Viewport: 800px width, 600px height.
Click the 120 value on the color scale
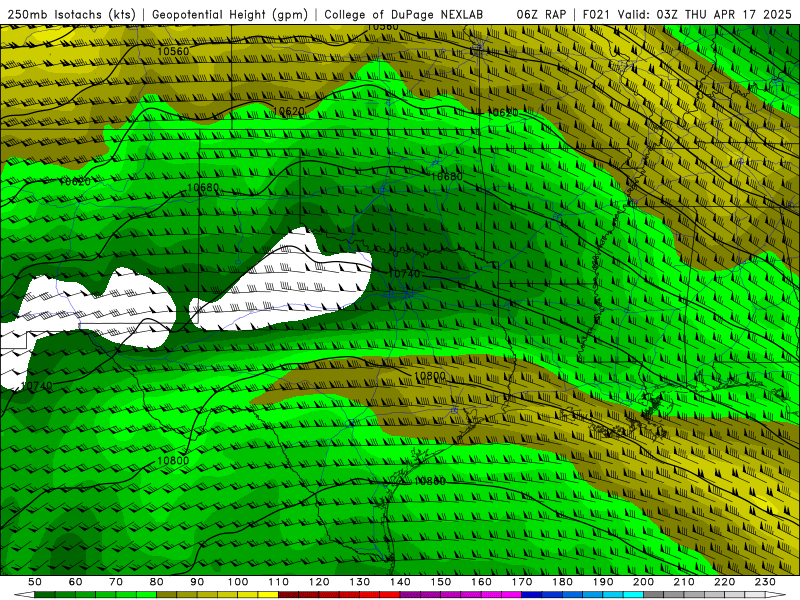click(x=319, y=582)
